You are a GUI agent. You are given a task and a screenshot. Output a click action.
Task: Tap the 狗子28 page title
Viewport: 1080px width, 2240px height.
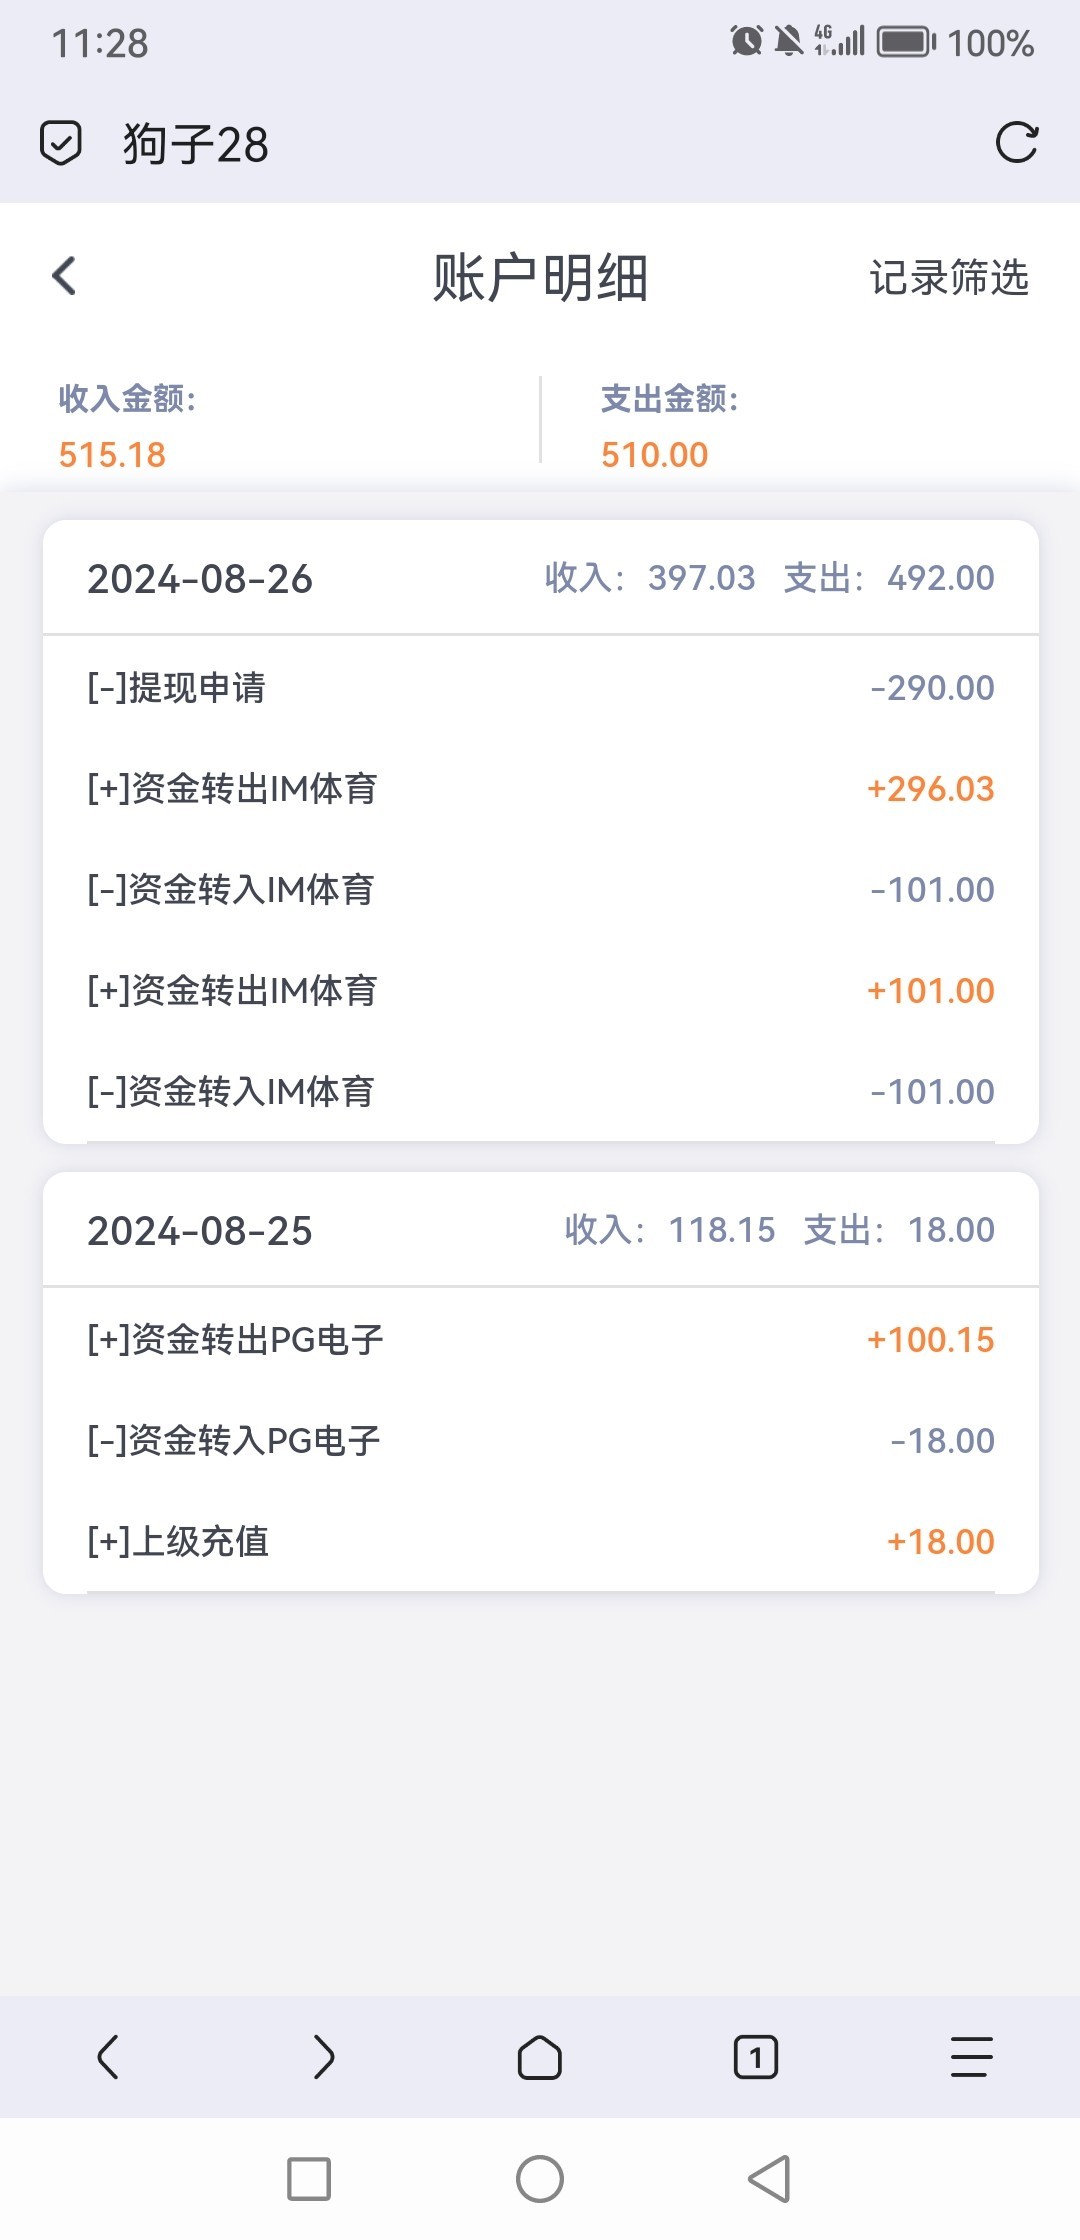click(x=196, y=144)
